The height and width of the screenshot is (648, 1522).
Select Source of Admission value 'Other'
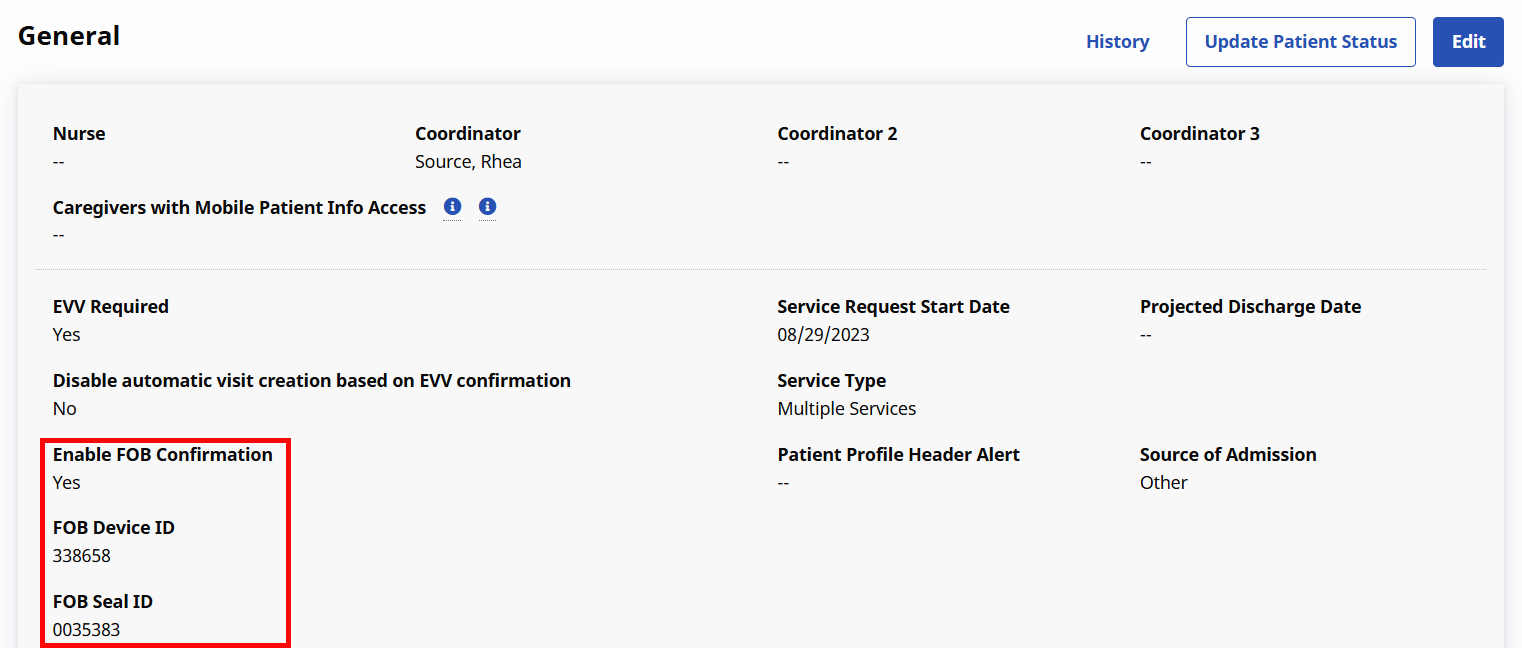(1163, 482)
